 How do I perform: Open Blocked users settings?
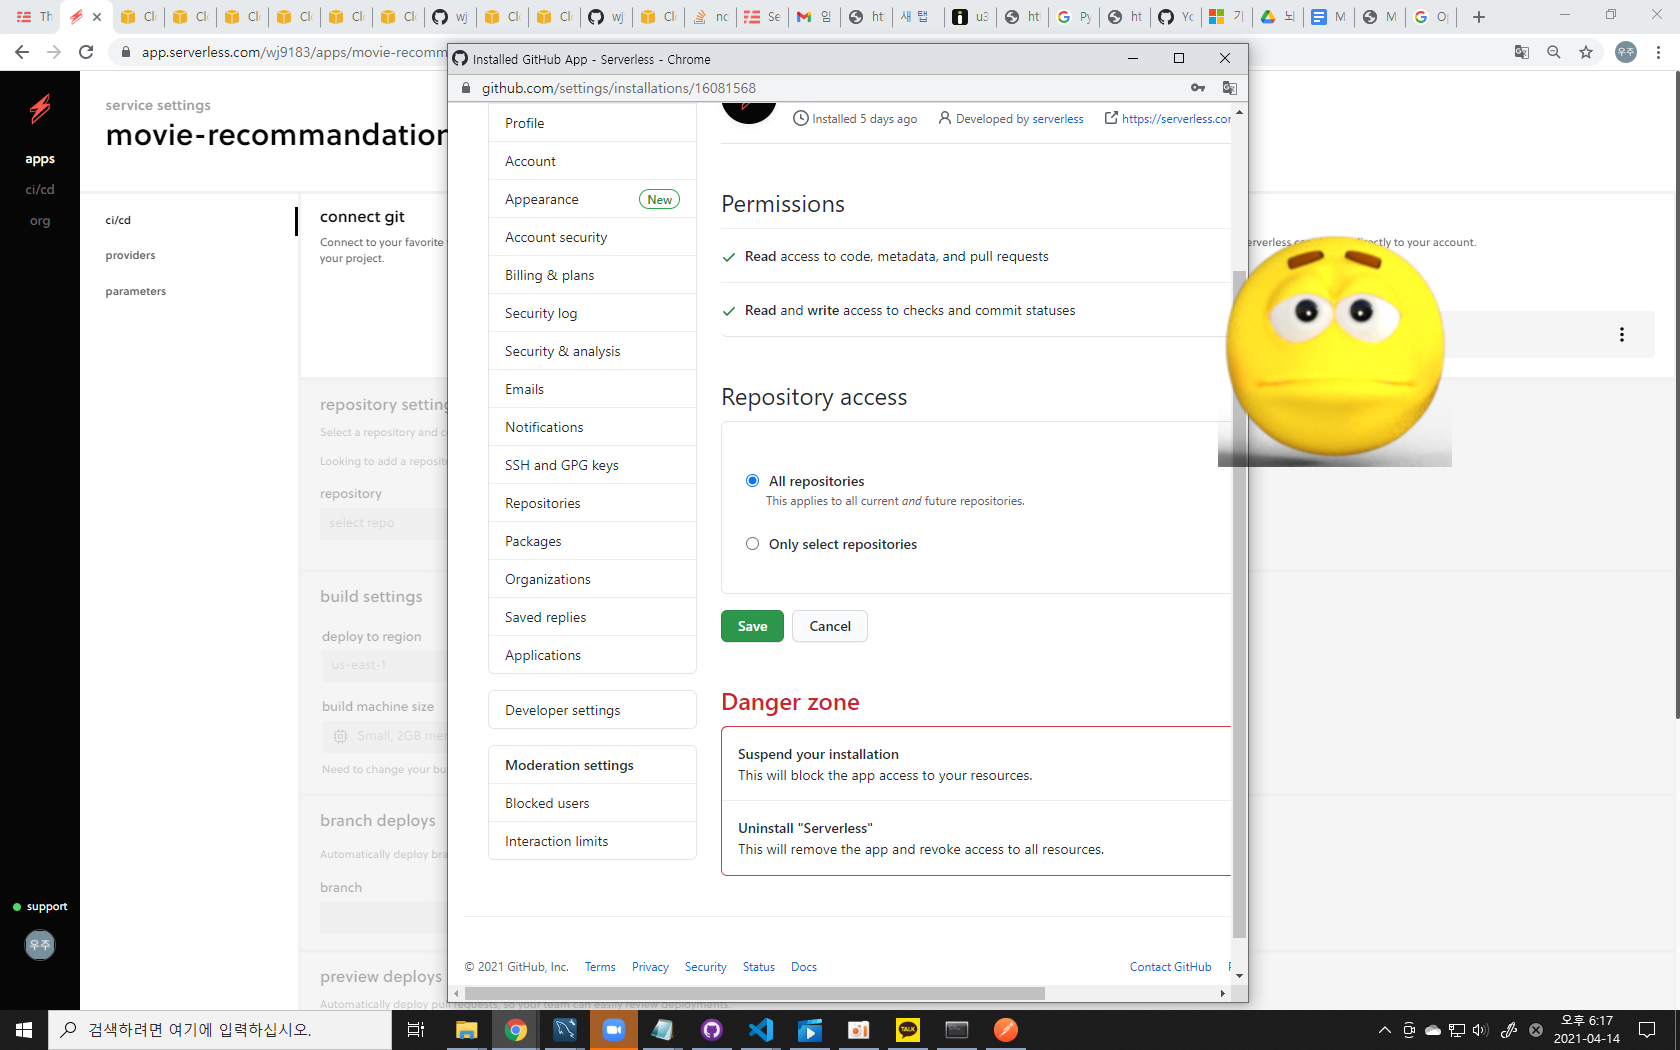click(x=592, y=803)
